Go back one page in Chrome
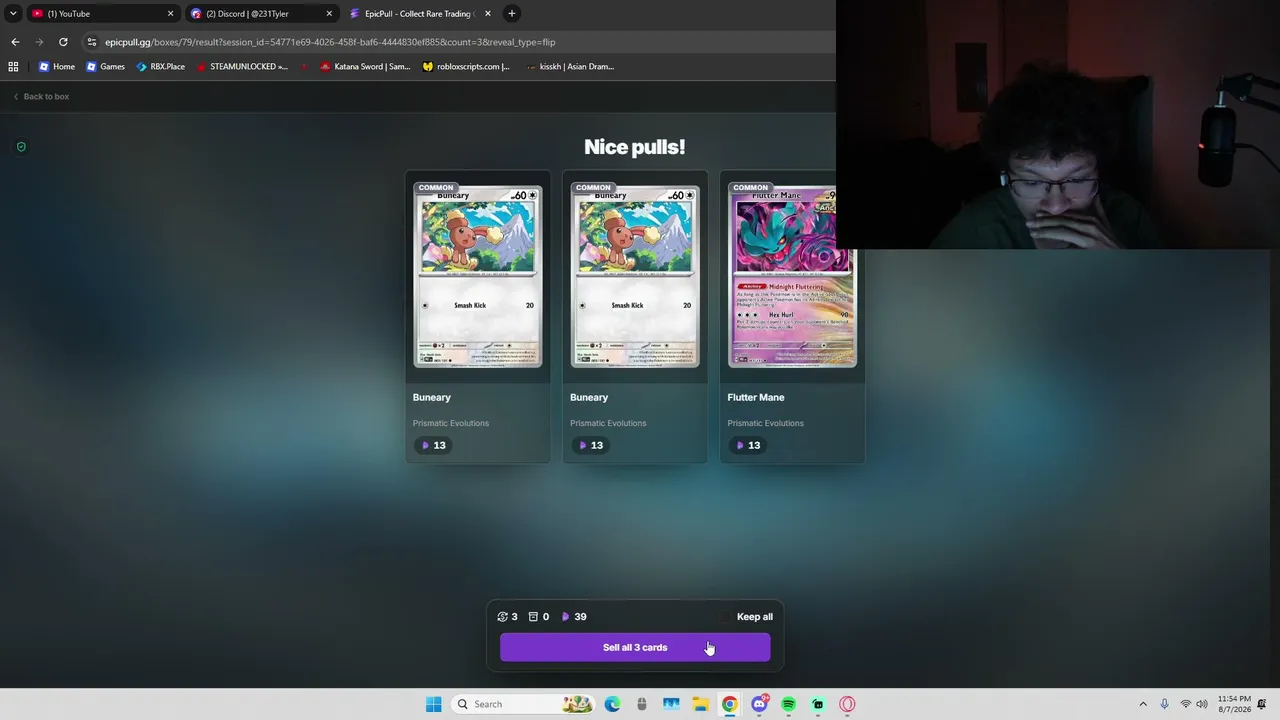 (x=15, y=42)
